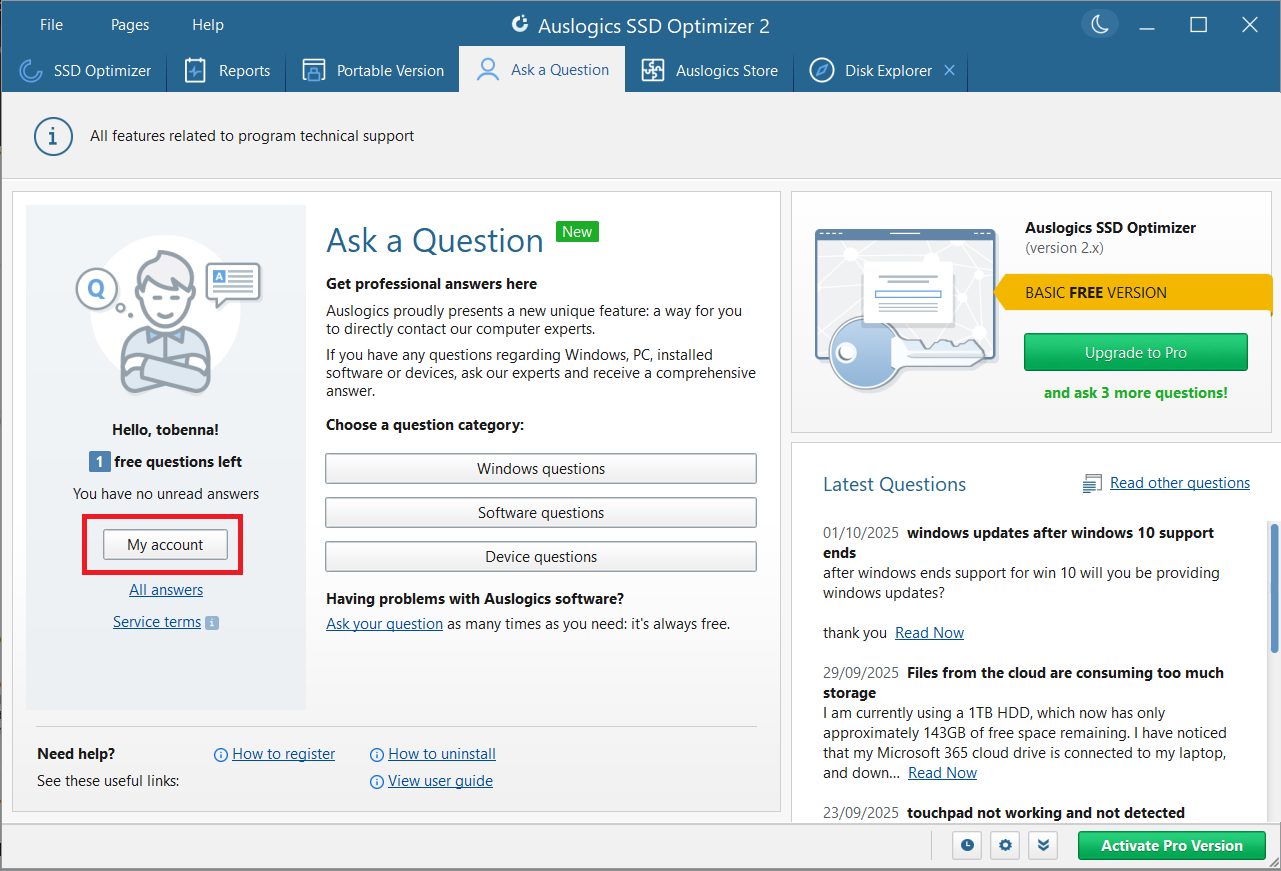1281x871 pixels.
Task: Click the SSD Optimizer key illustration
Action: click(x=906, y=308)
